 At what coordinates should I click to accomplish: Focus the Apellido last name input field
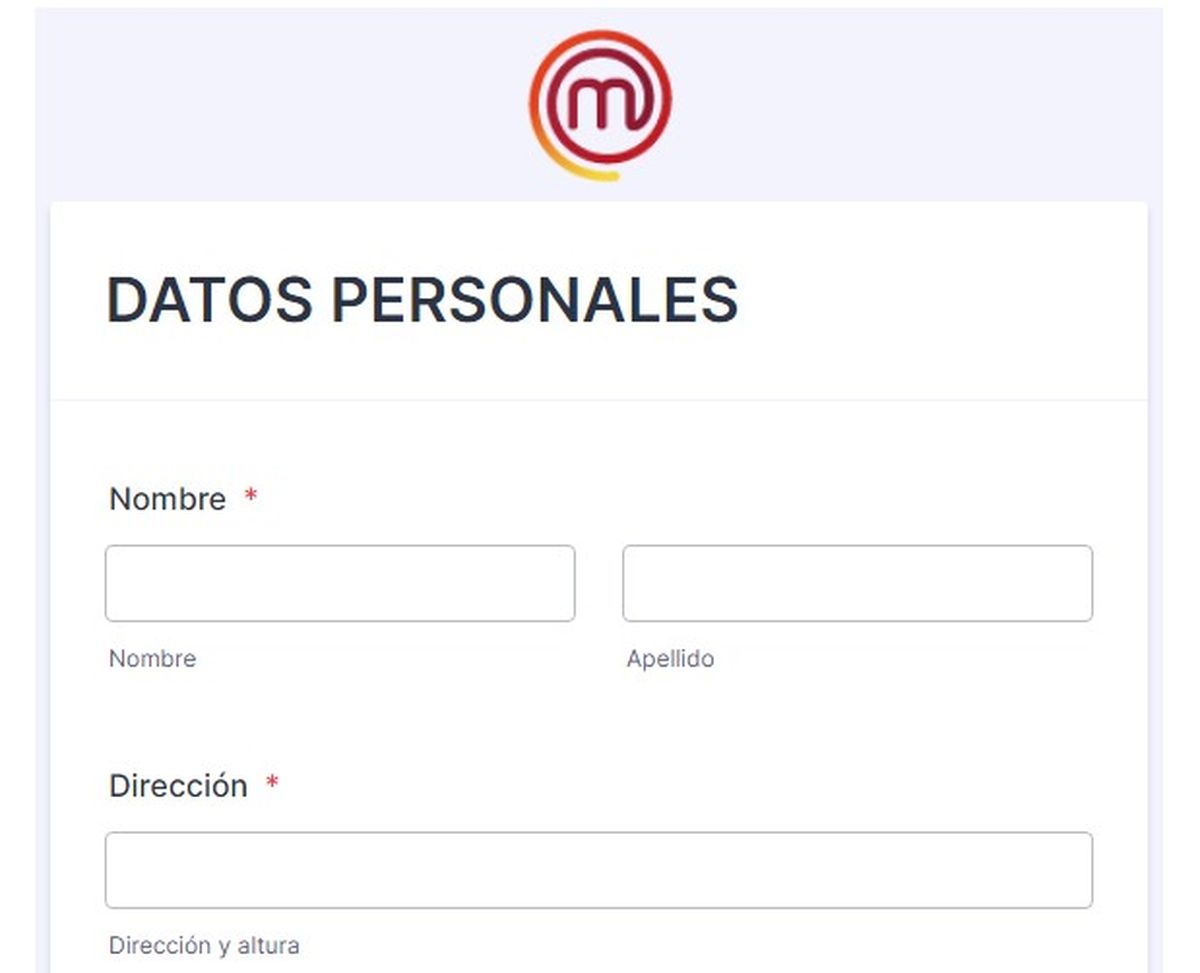tap(857, 583)
